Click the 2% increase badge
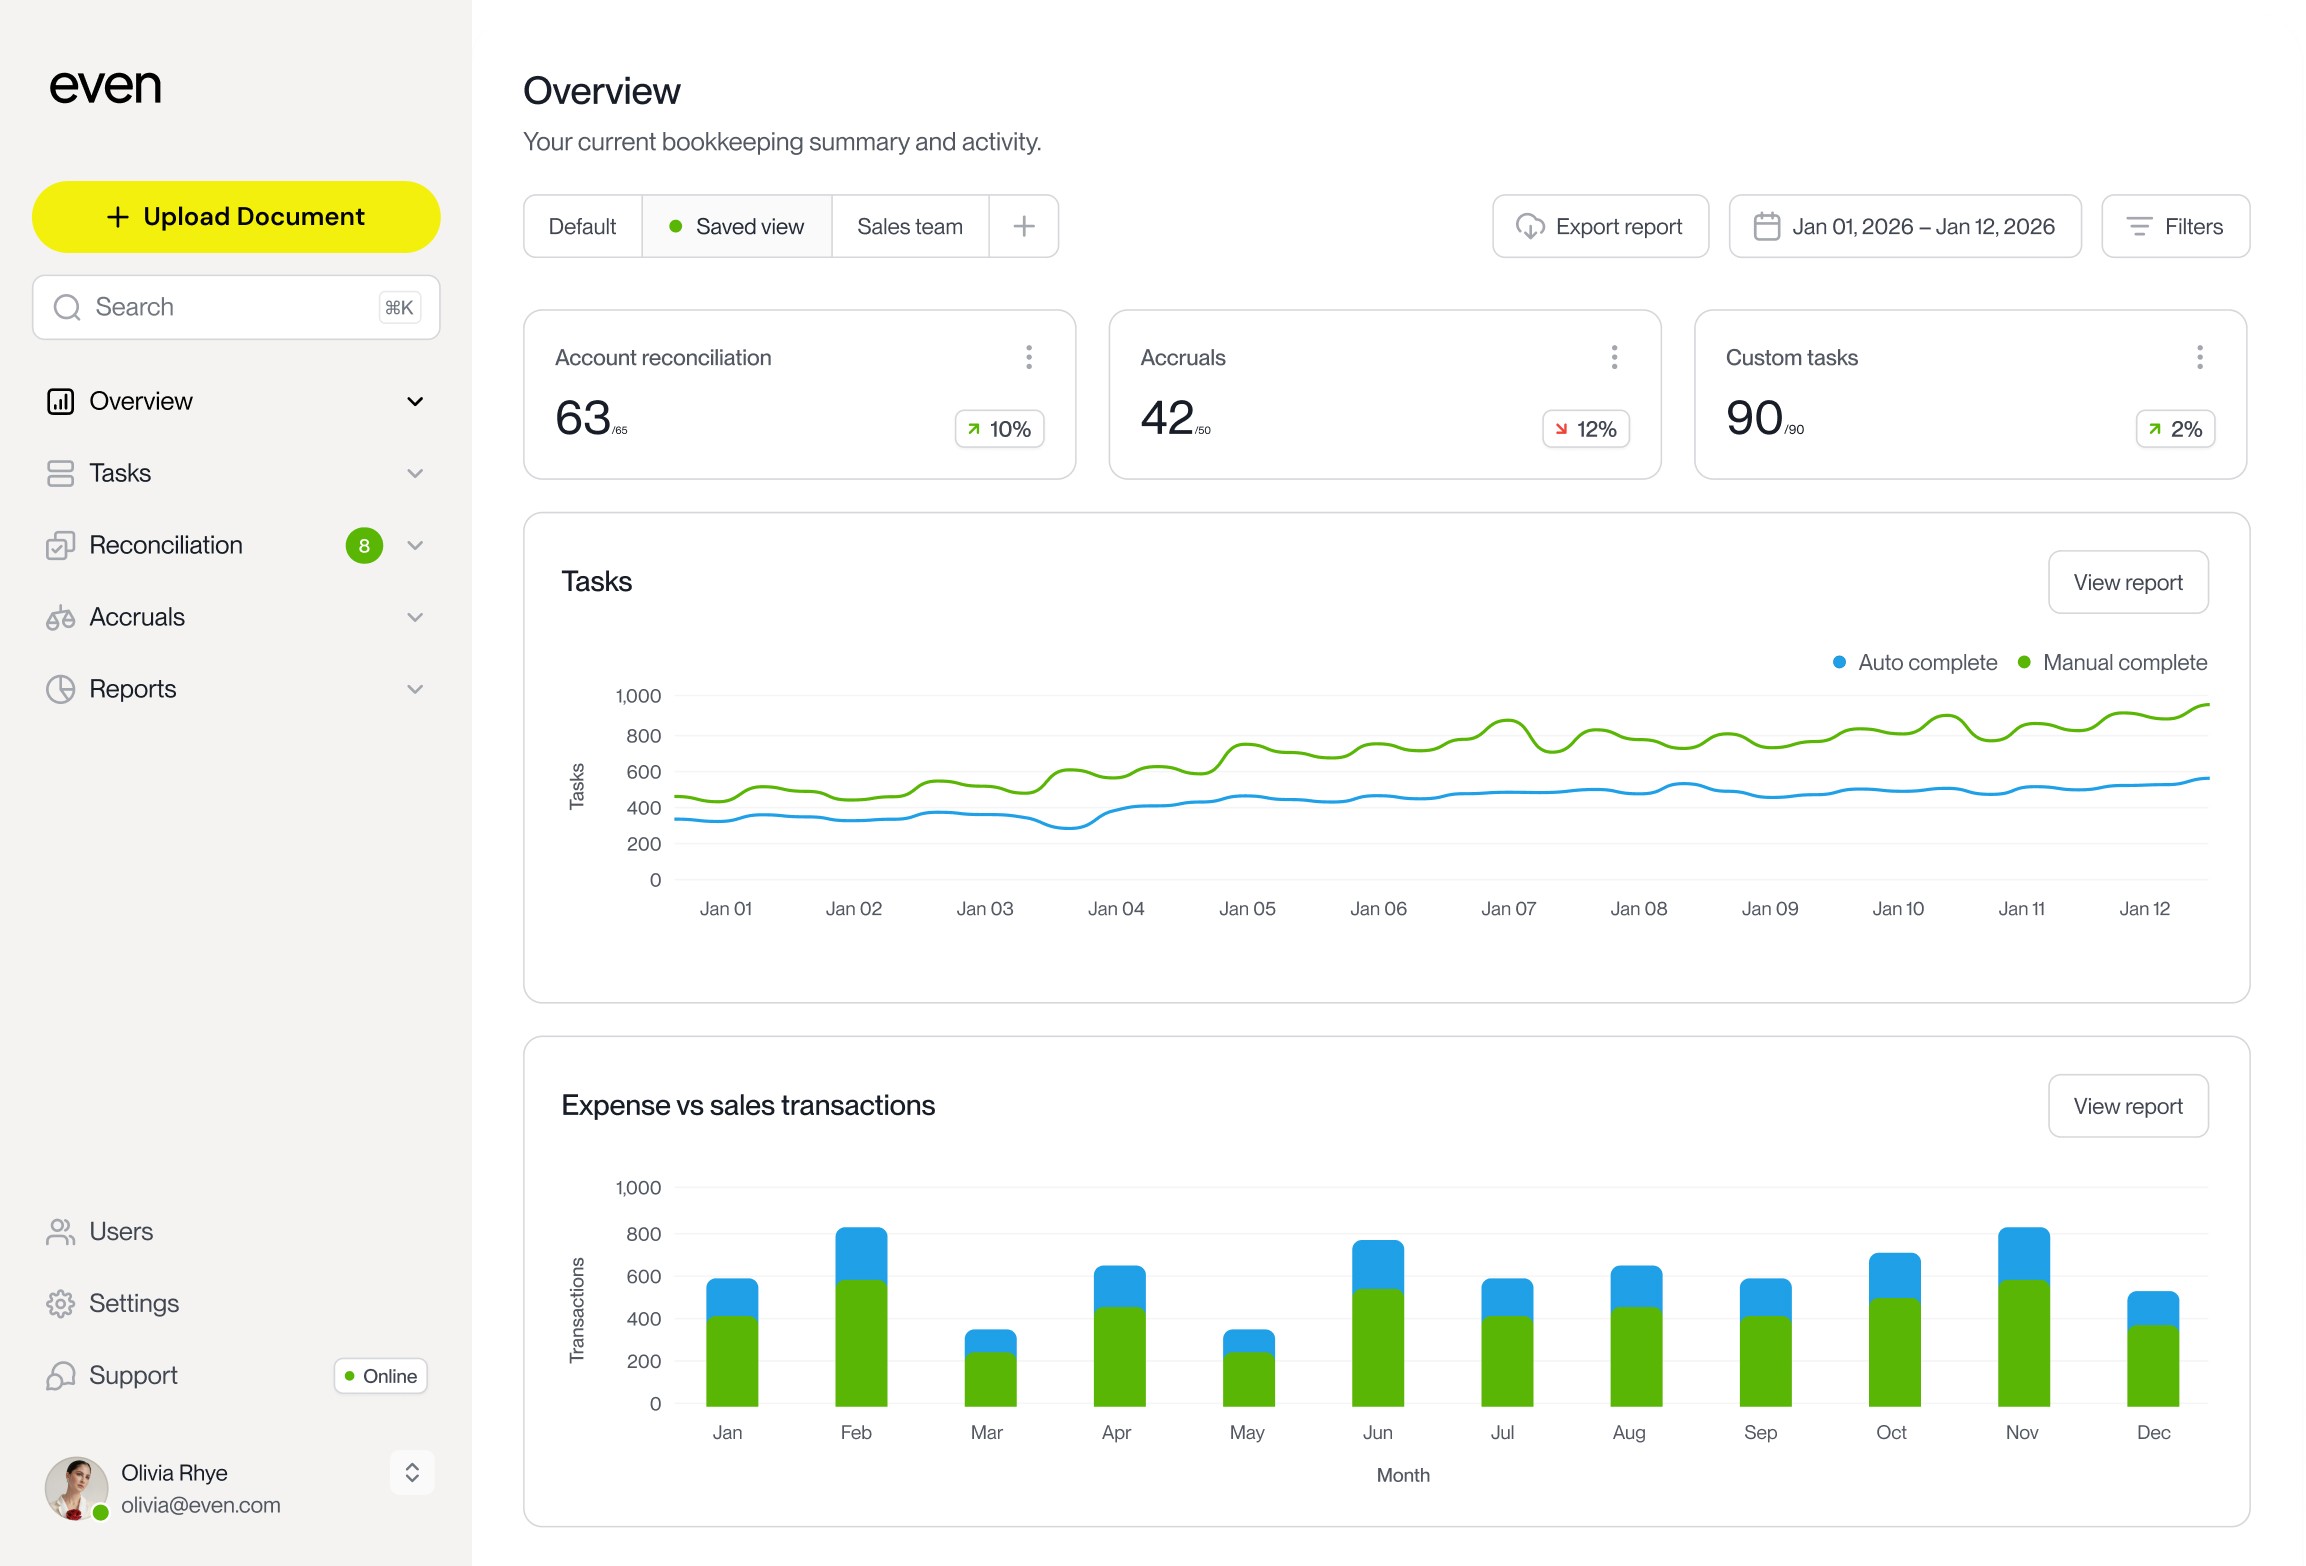The height and width of the screenshot is (1566, 2306). pyautogui.click(x=2175, y=429)
